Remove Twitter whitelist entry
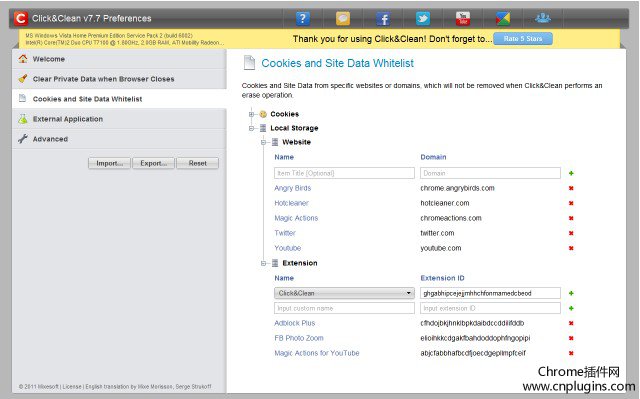This screenshot has width=640, height=399. pos(571,233)
